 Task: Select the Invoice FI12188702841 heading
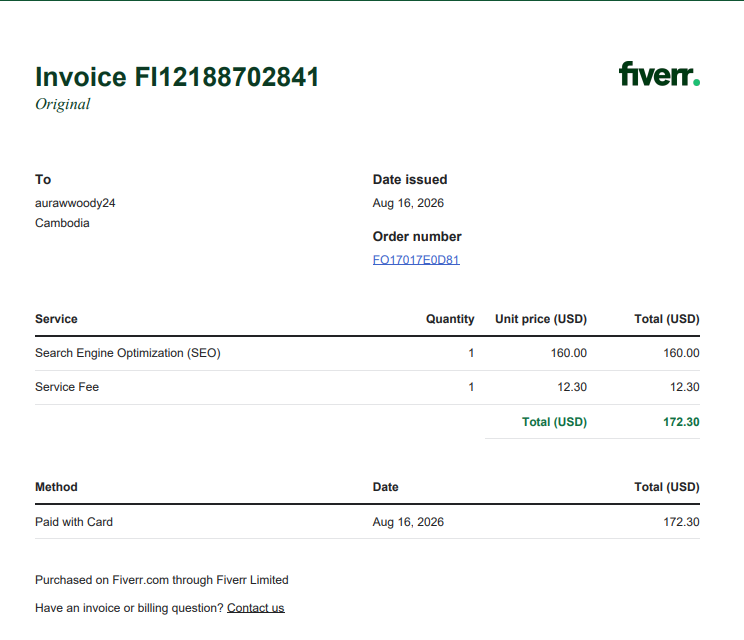[x=177, y=77]
